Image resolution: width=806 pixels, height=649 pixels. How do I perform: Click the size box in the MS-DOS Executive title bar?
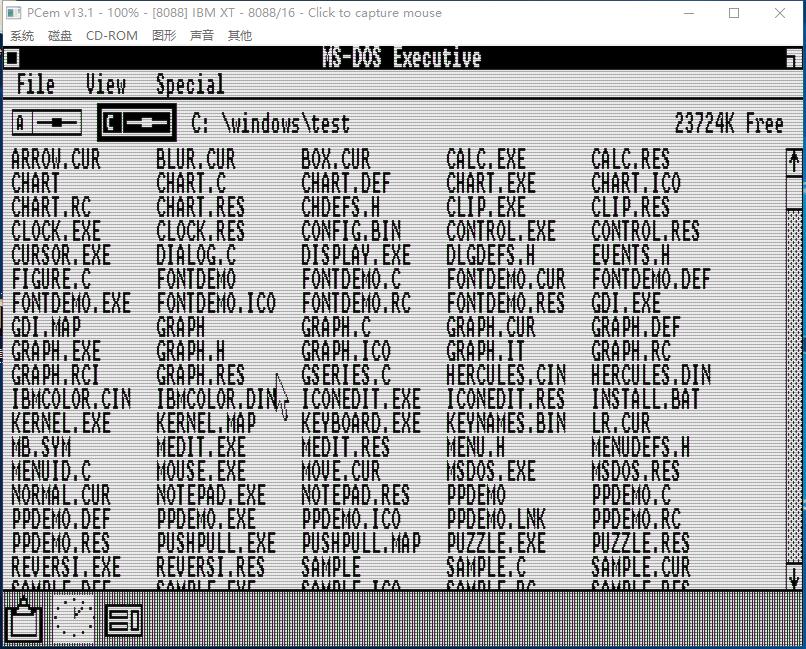coord(794,57)
